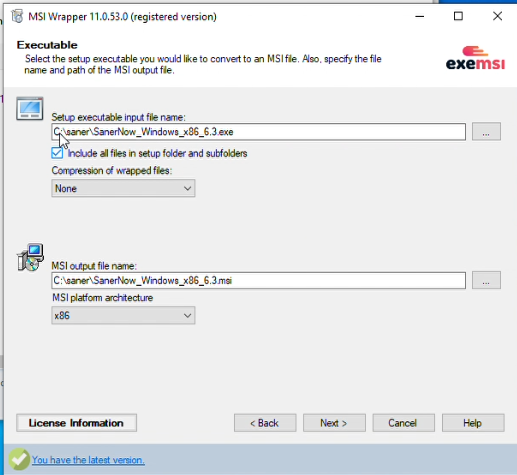This screenshot has width=517, height=475.
Task: Click the green checkmark latest-version icon
Action: 19,459
